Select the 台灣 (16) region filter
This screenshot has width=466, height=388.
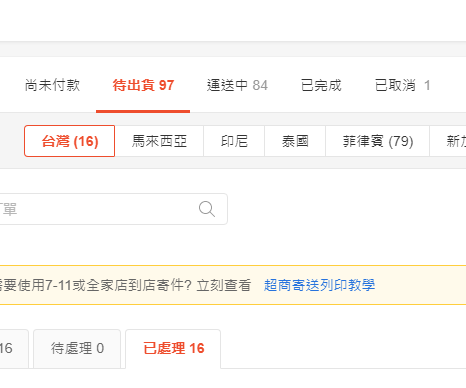coord(70,141)
